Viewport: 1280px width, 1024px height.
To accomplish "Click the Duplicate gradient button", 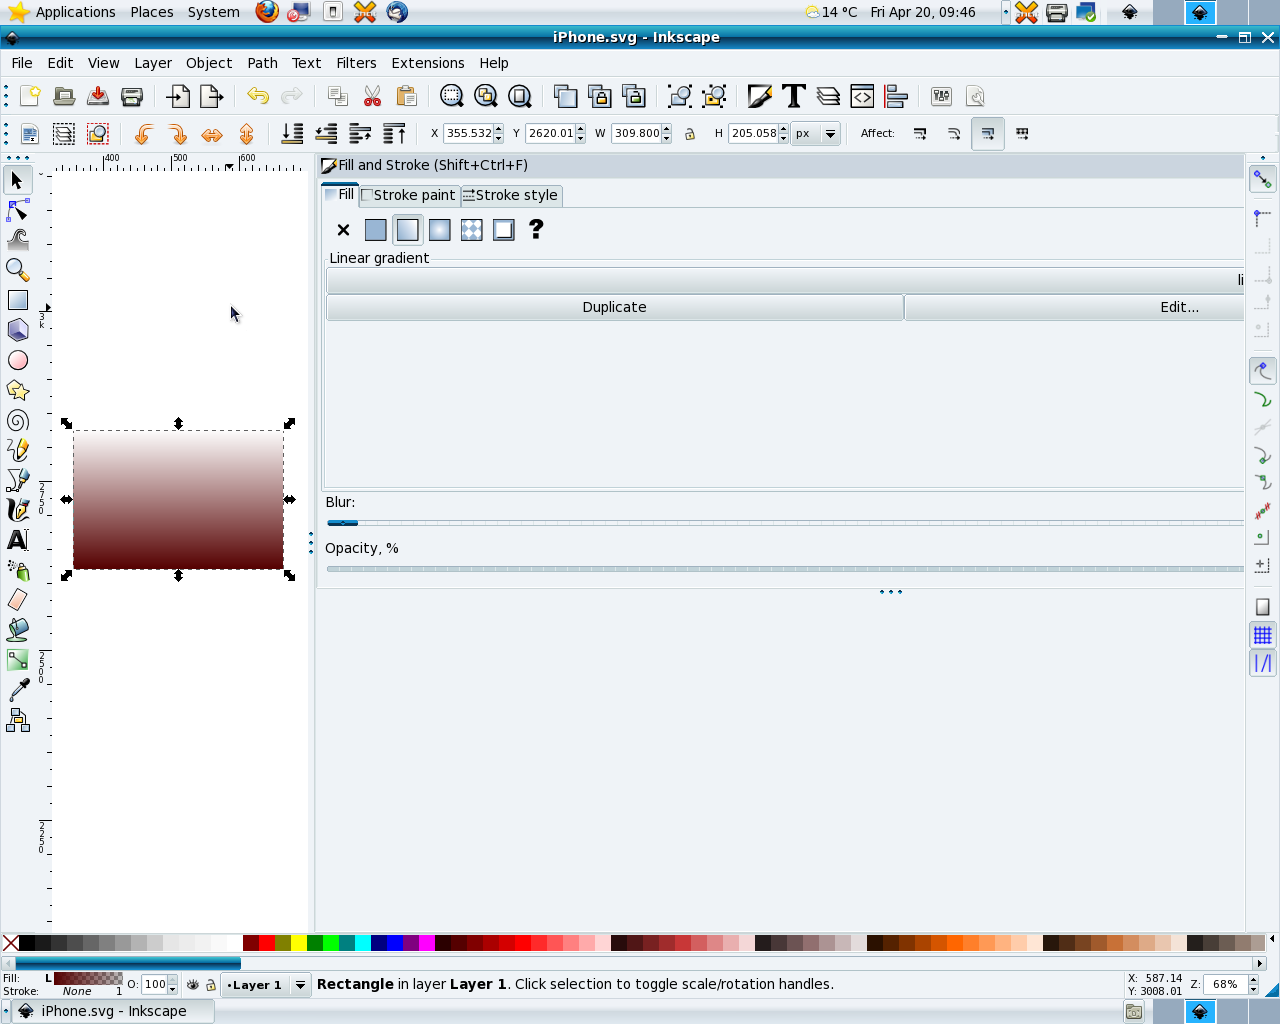I will click(614, 307).
